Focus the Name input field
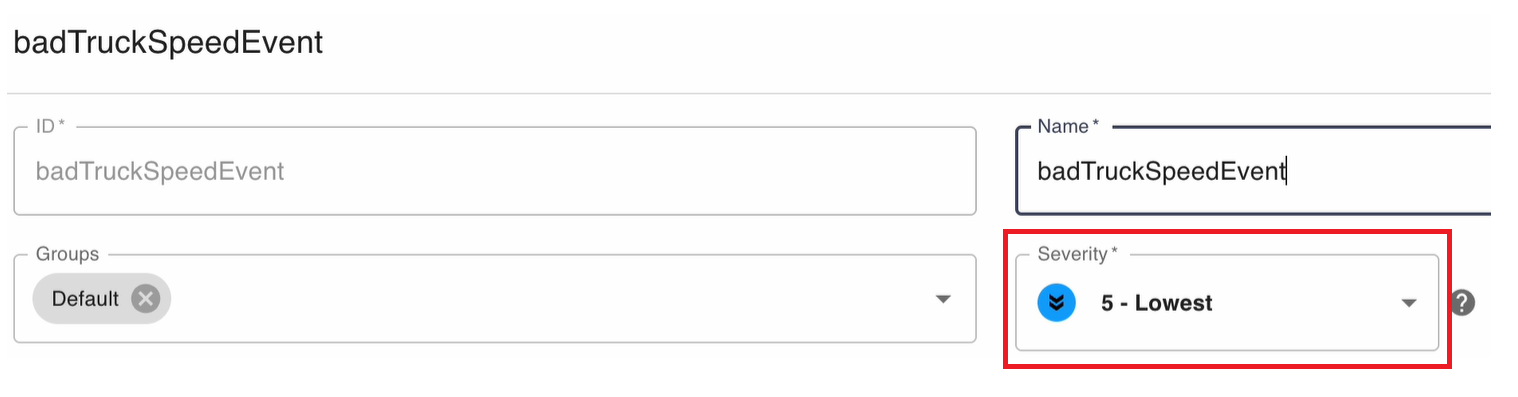1518x397 pixels. click(x=1253, y=171)
